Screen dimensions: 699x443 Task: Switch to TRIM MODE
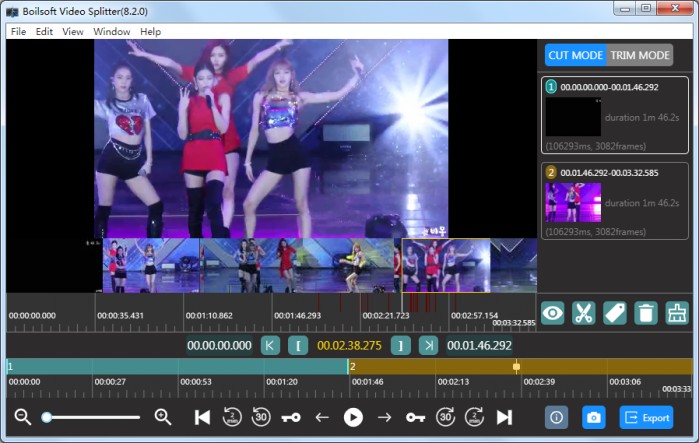[640, 55]
